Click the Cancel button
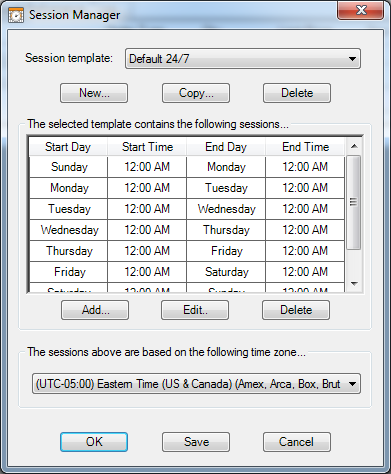The height and width of the screenshot is (474, 391). [297, 442]
